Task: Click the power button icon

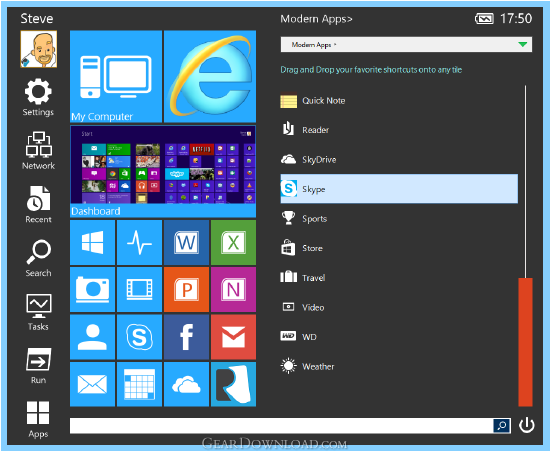Action: (x=526, y=425)
